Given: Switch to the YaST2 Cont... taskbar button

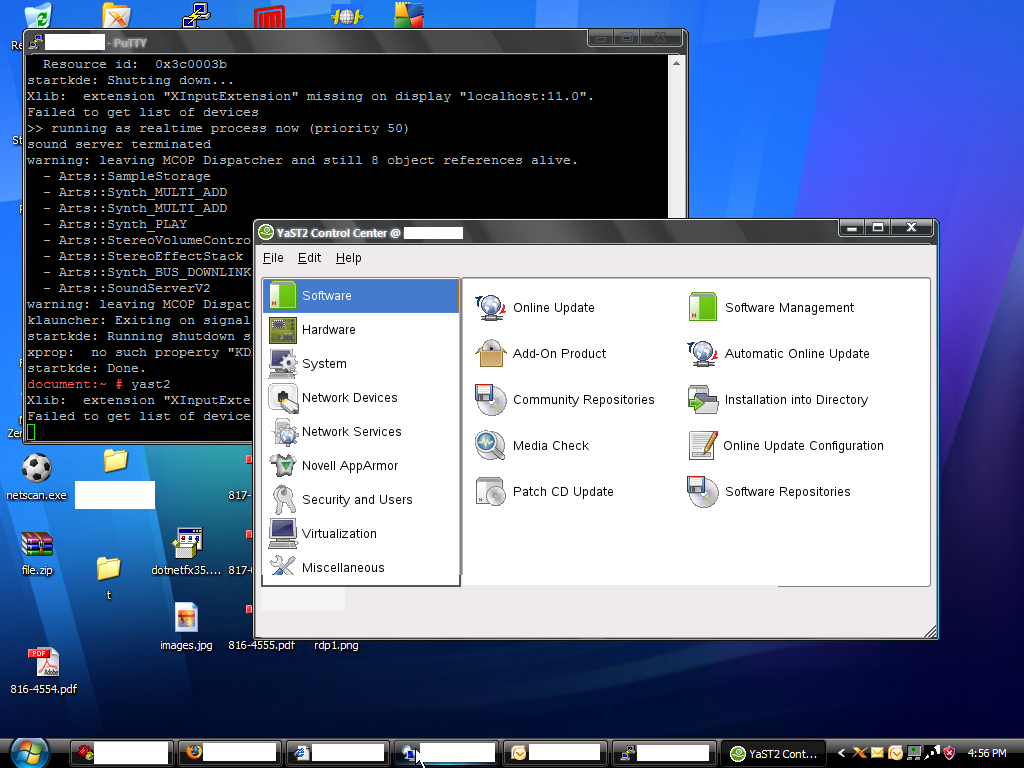Looking at the screenshot, I should pos(773,754).
